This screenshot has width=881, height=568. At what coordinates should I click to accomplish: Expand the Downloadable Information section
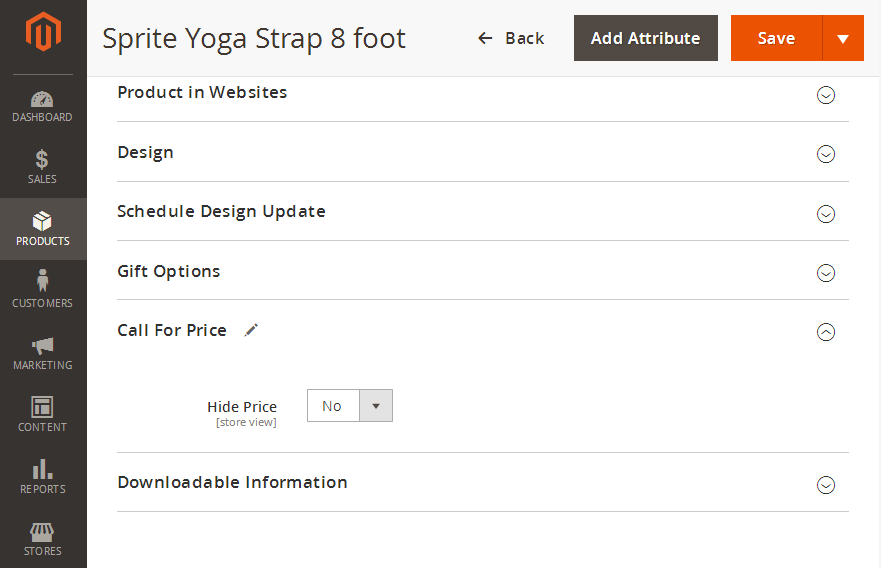[826, 485]
